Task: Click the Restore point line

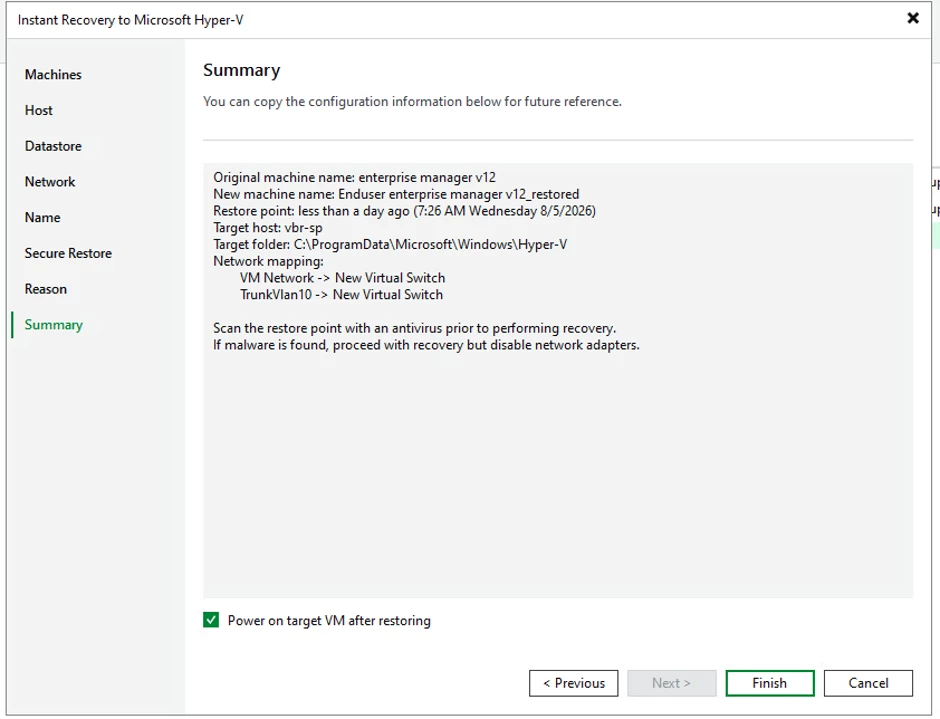Action: tap(405, 211)
